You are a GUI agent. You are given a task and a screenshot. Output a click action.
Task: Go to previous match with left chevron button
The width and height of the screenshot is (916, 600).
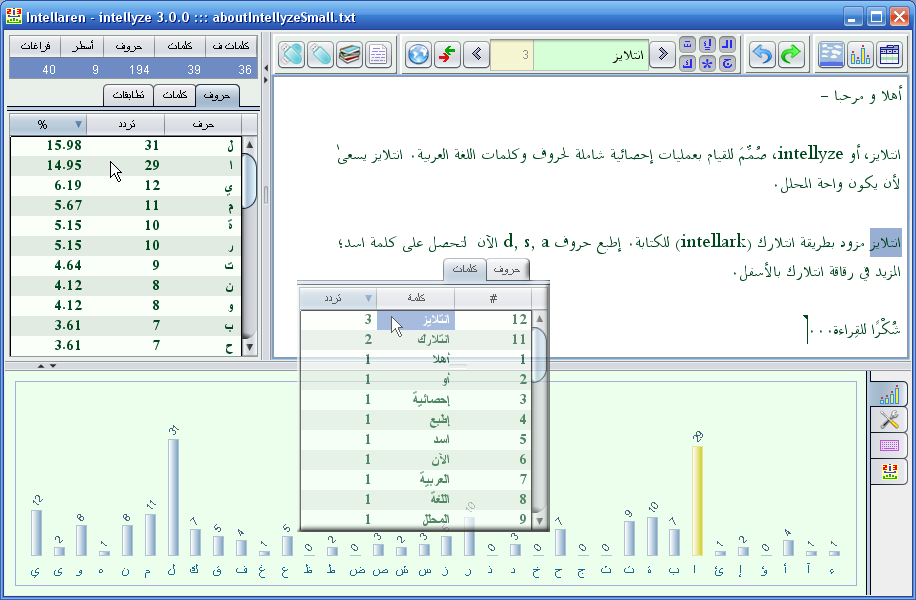point(477,55)
